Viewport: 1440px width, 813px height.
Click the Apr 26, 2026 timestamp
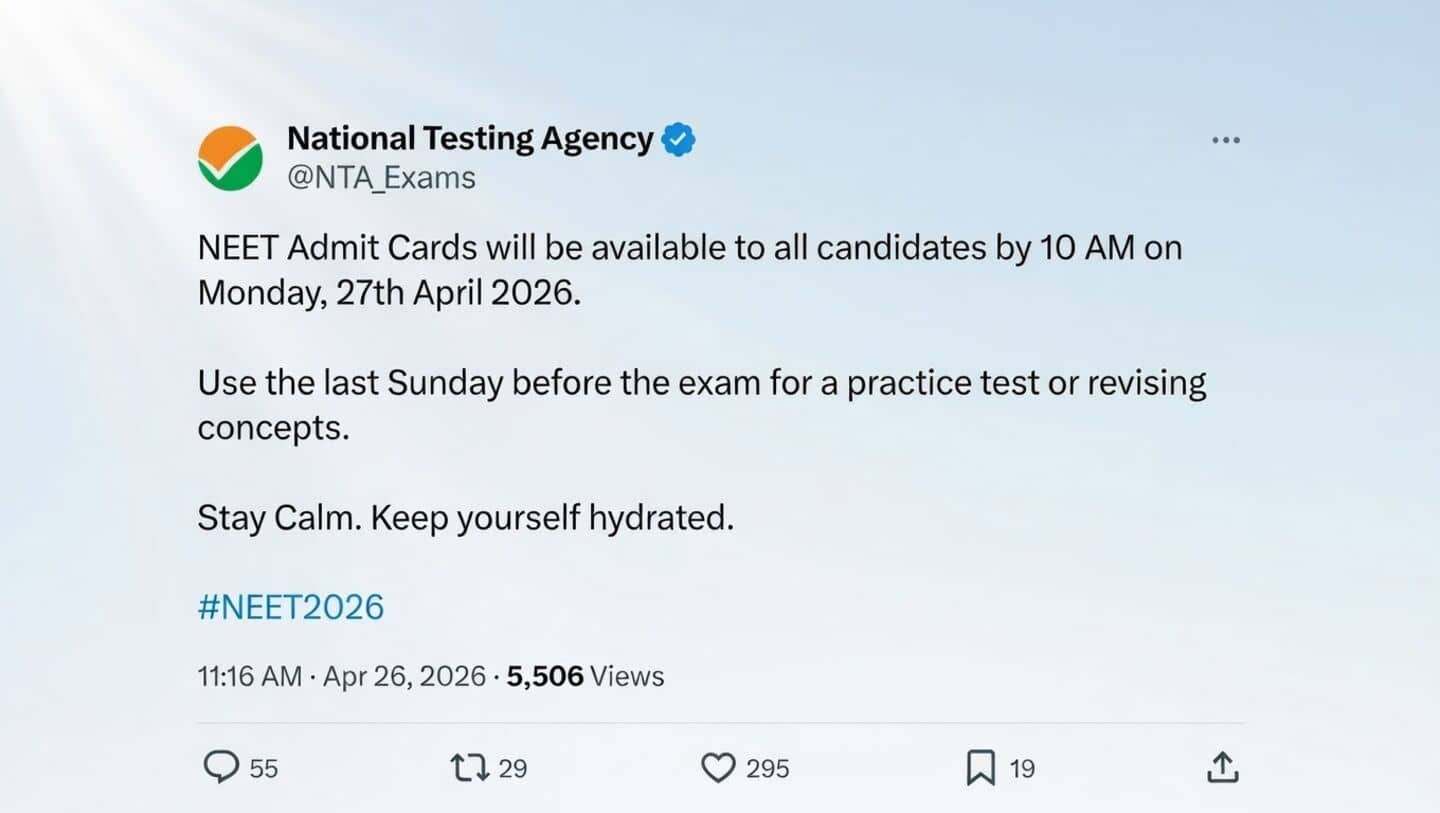[404, 676]
